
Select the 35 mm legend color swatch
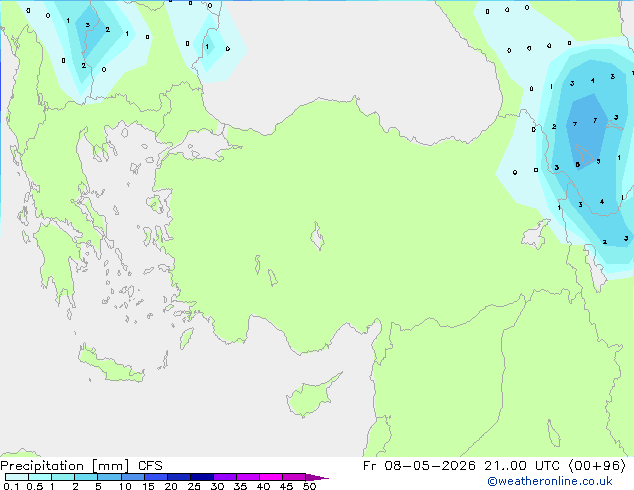coord(247,477)
